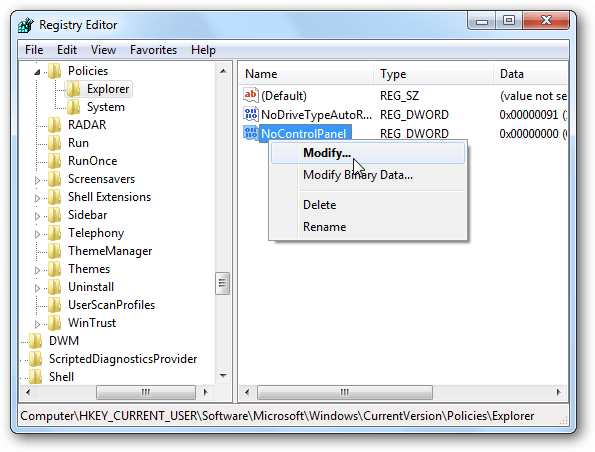
Task: Click the RunOnce folder icon
Action: [x=54, y=161]
